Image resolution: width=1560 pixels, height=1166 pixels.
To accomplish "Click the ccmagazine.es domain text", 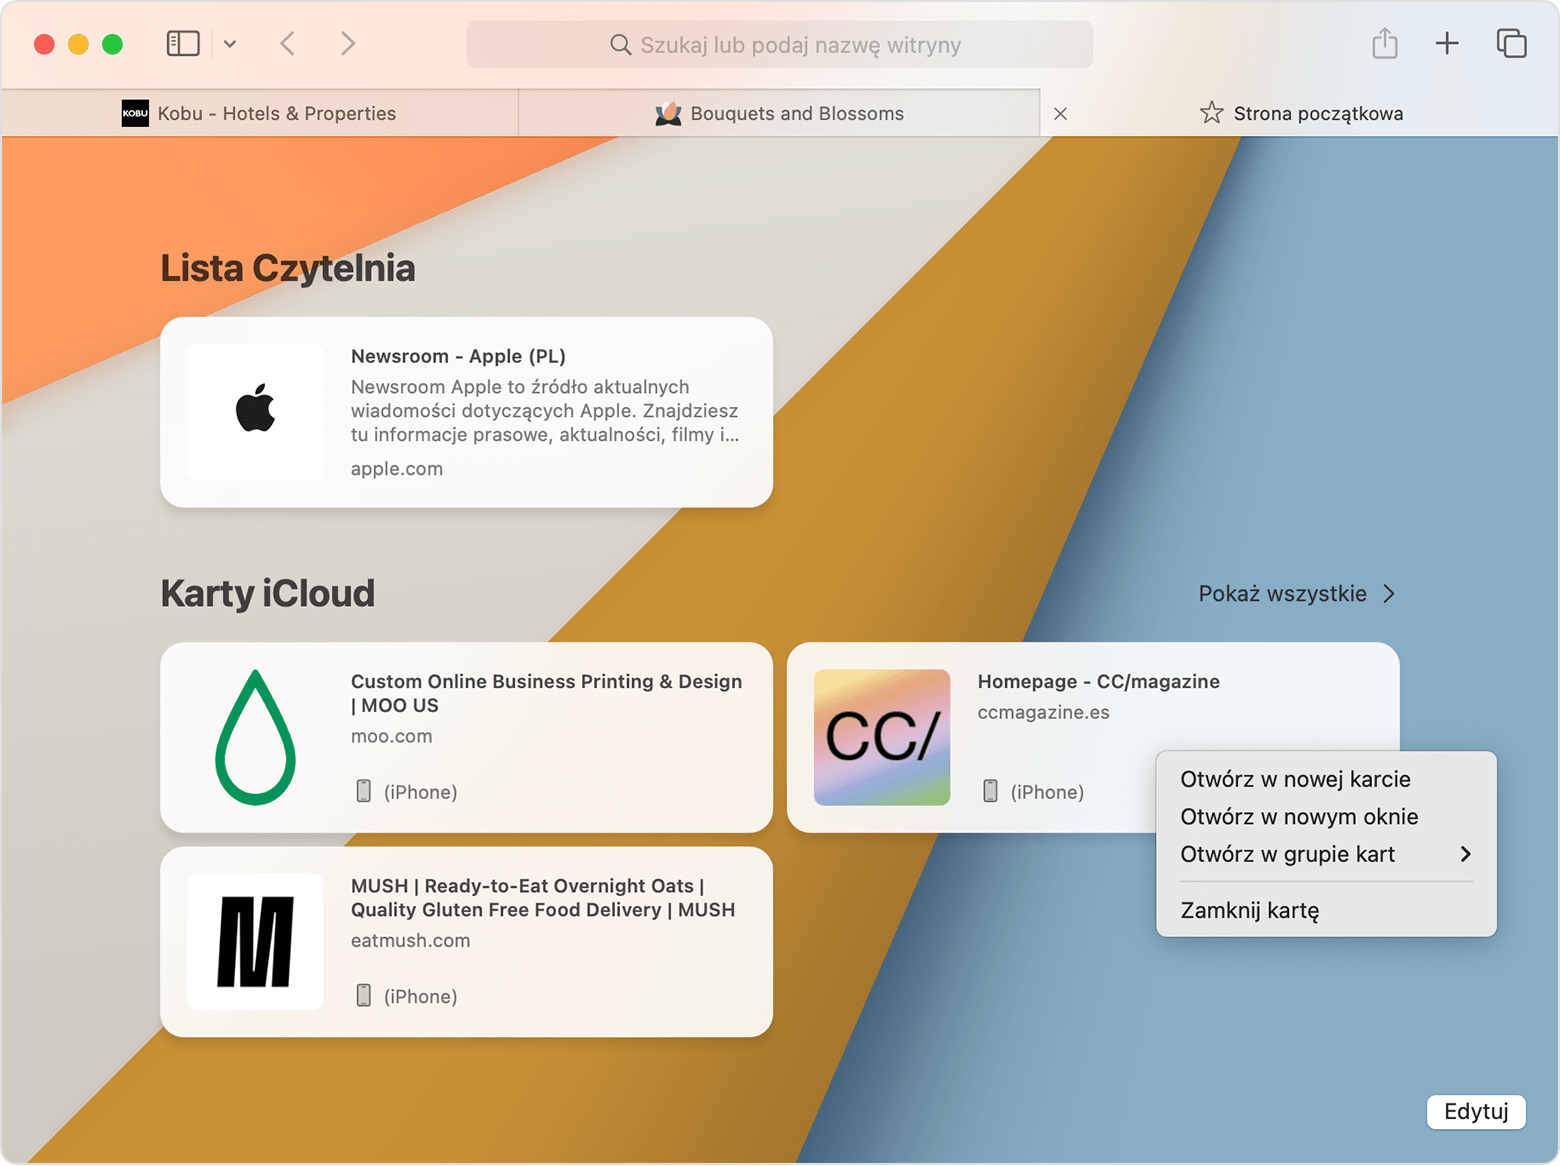I will point(1044,713).
